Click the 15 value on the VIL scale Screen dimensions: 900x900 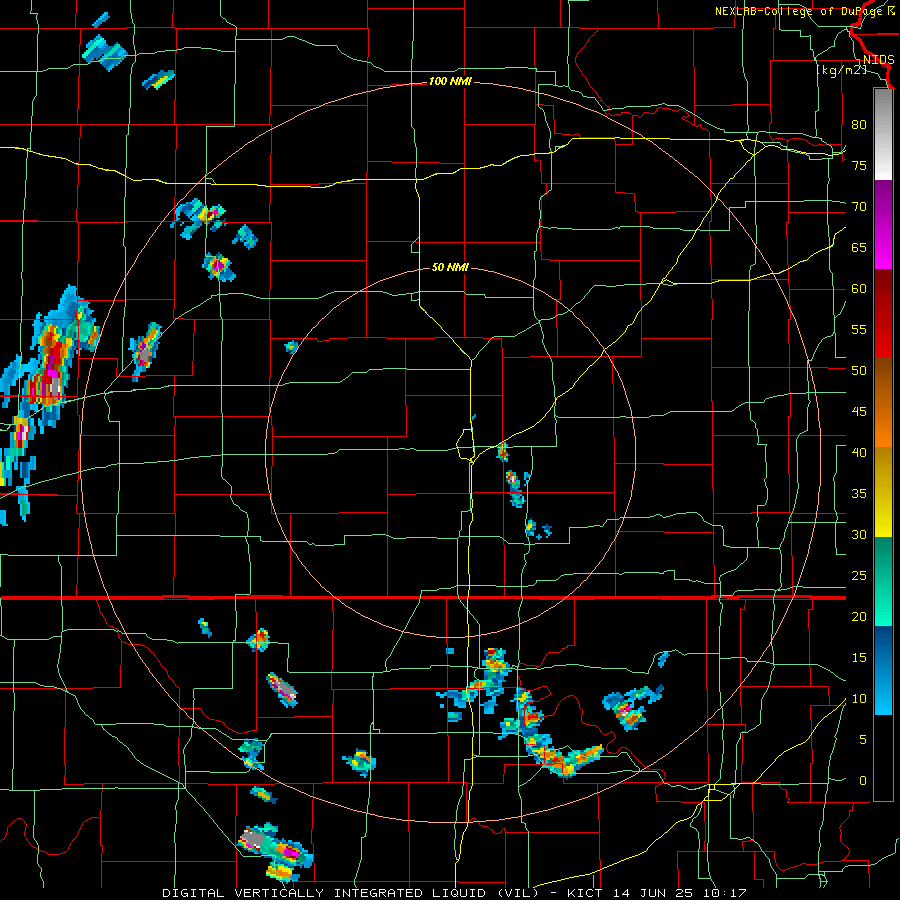(859, 657)
